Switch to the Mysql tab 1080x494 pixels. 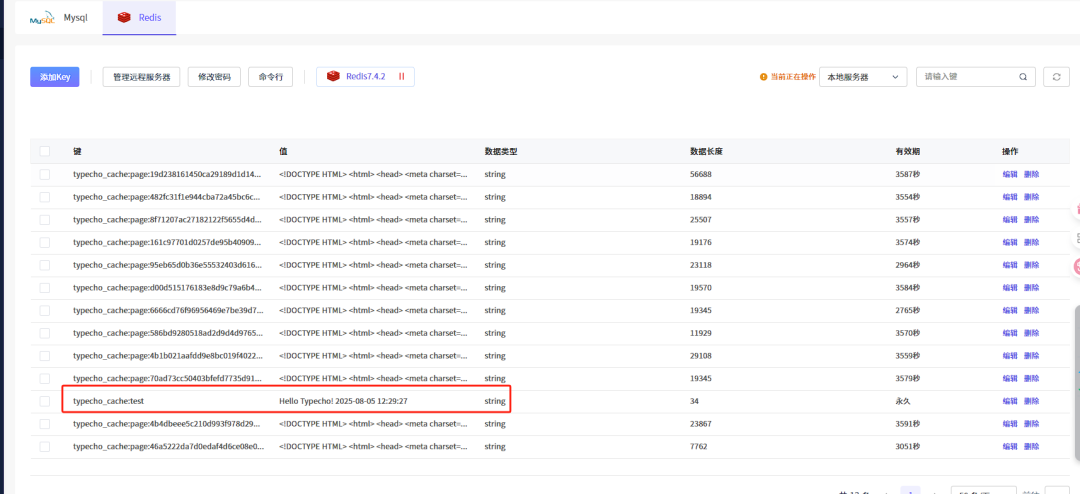point(59,18)
